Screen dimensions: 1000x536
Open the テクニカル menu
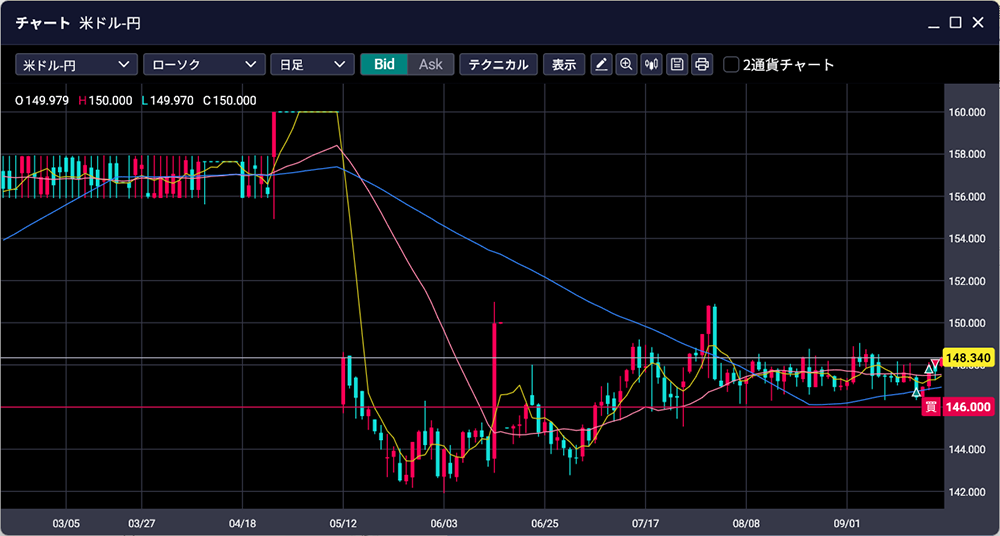point(498,65)
